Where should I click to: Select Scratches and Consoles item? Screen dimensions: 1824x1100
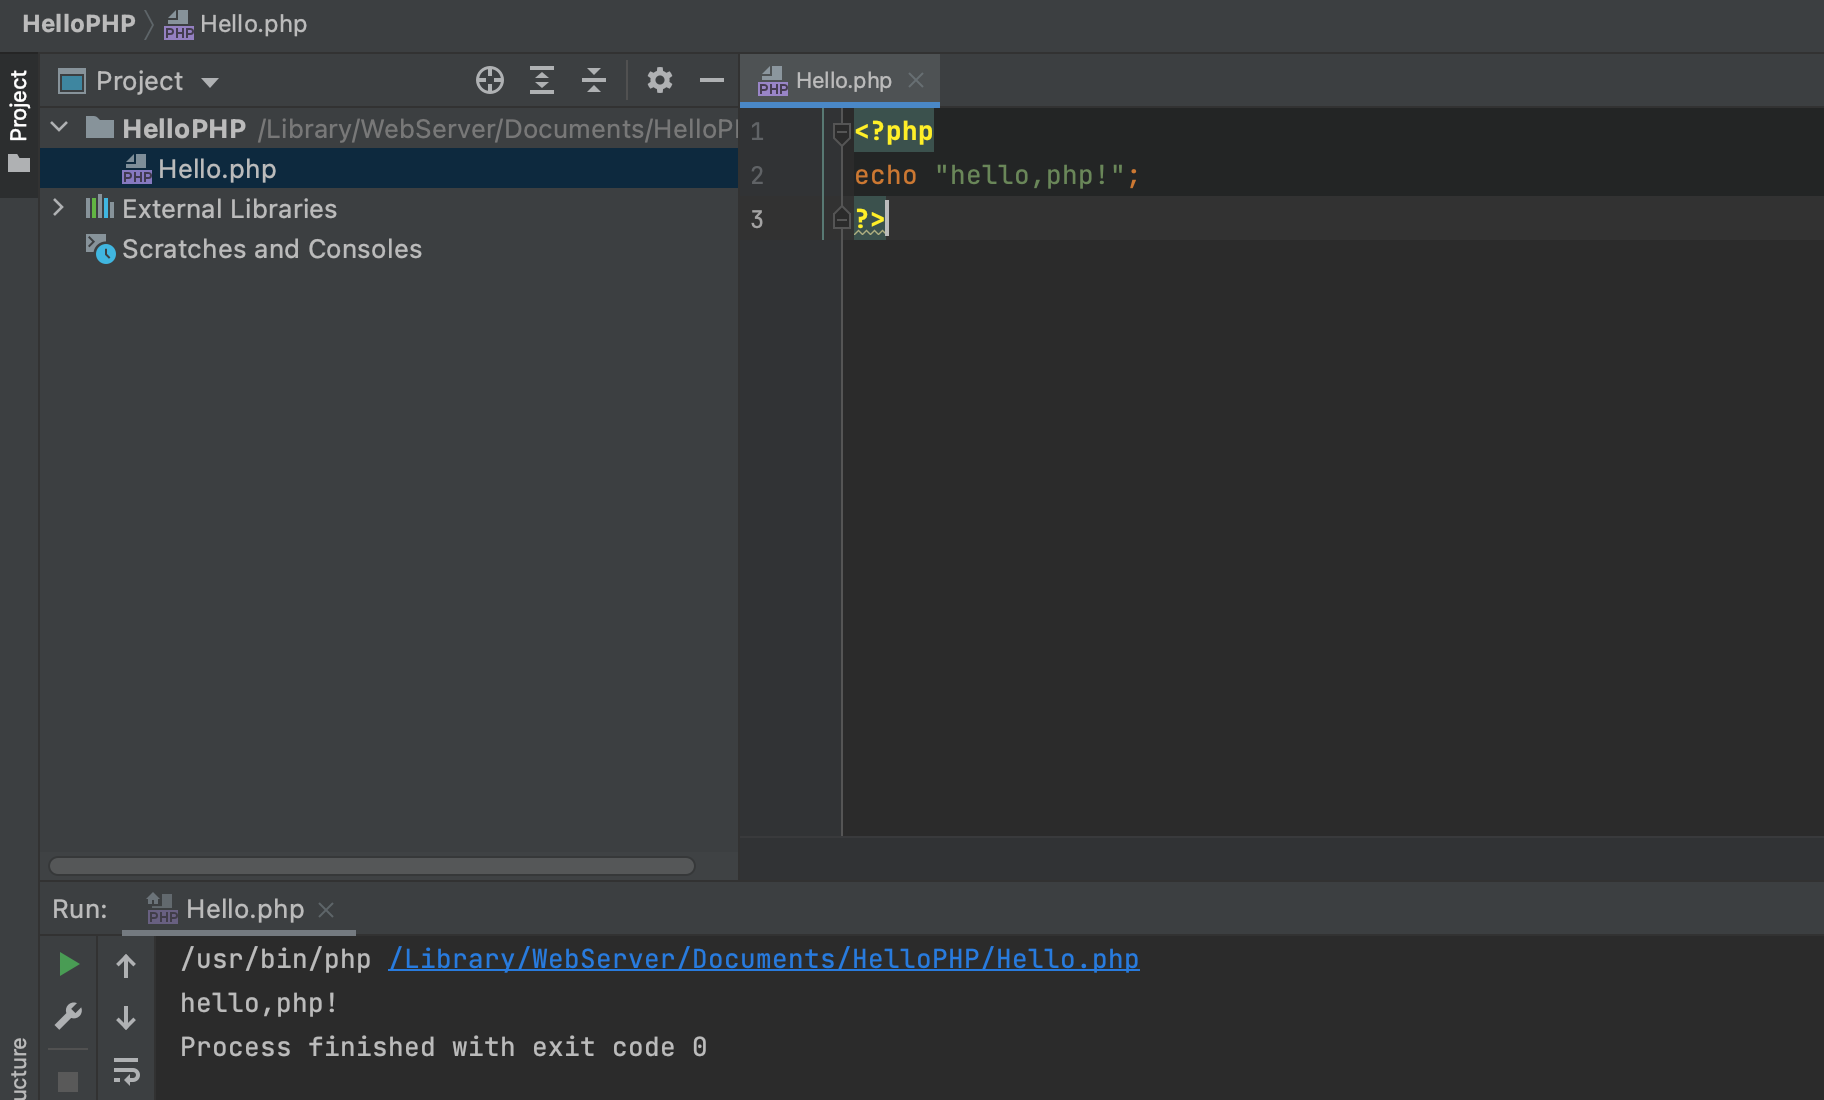(272, 249)
